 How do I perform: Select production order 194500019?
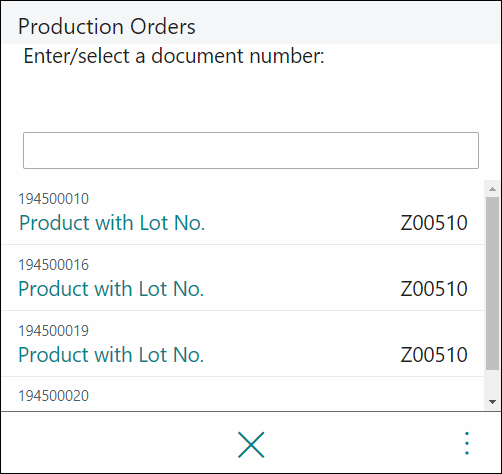(x=243, y=344)
